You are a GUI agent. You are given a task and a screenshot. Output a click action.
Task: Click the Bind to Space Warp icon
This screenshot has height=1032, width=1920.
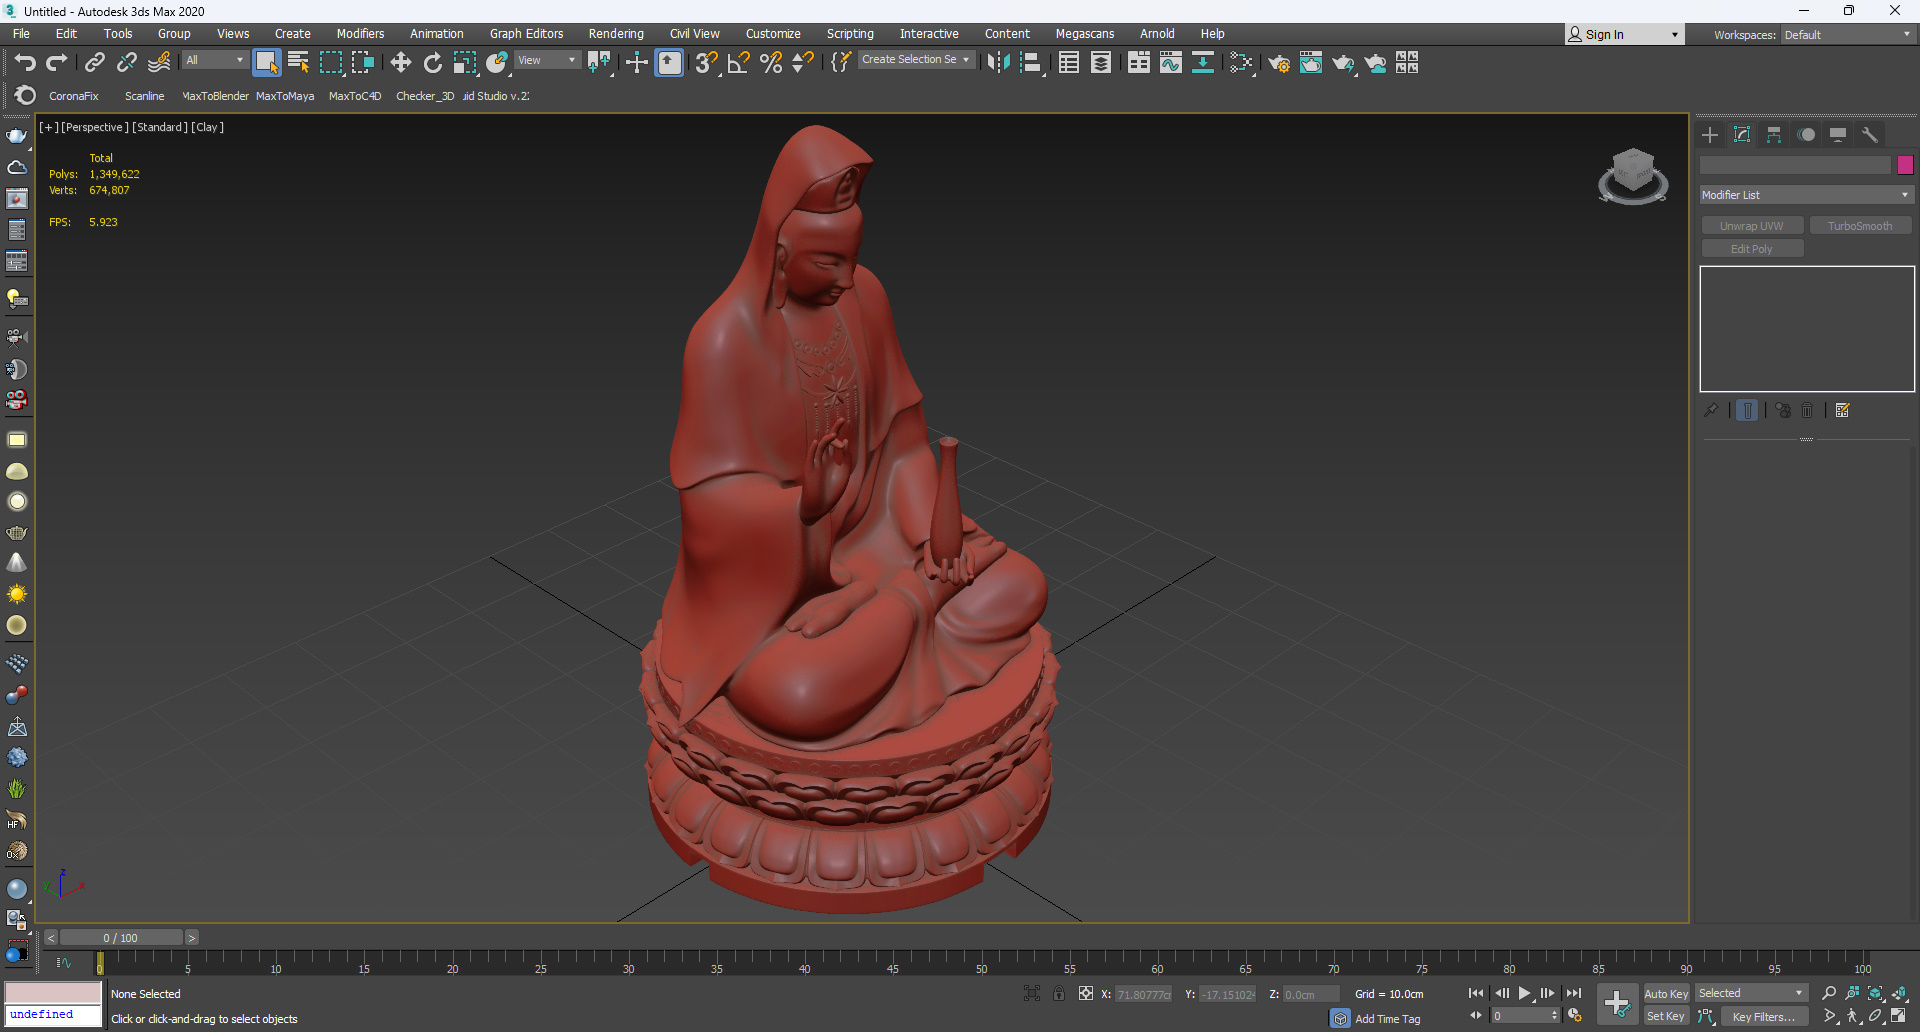159,63
